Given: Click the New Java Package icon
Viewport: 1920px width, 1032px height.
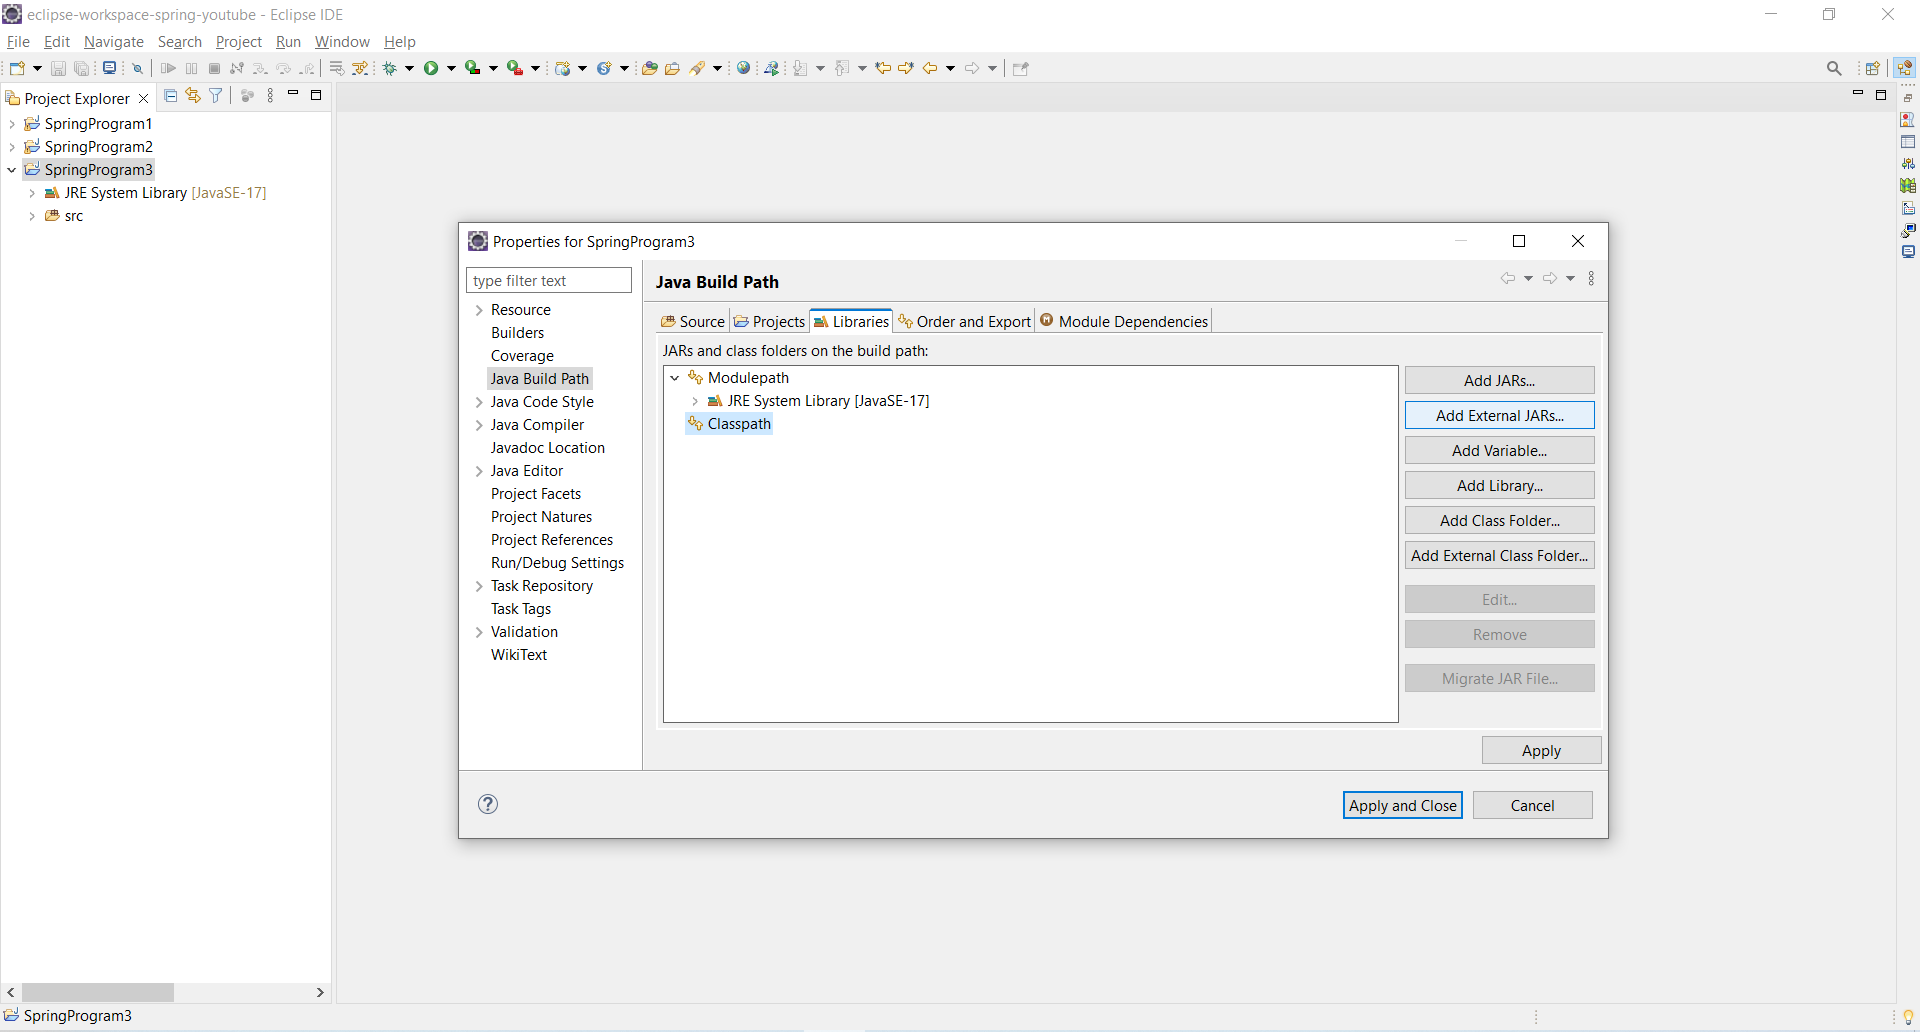Looking at the screenshot, I should point(563,68).
